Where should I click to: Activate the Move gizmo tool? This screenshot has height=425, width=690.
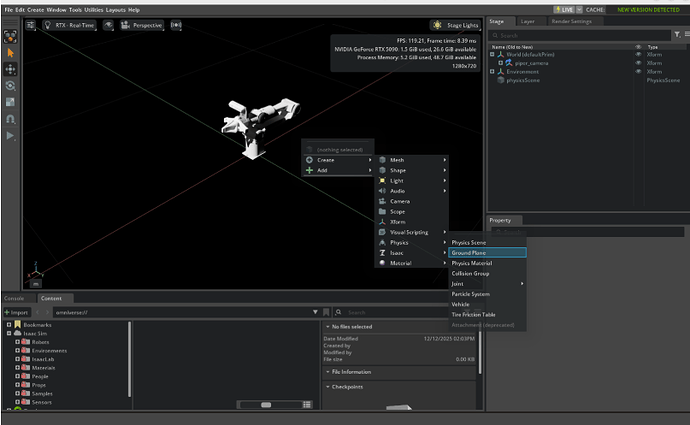[10, 68]
